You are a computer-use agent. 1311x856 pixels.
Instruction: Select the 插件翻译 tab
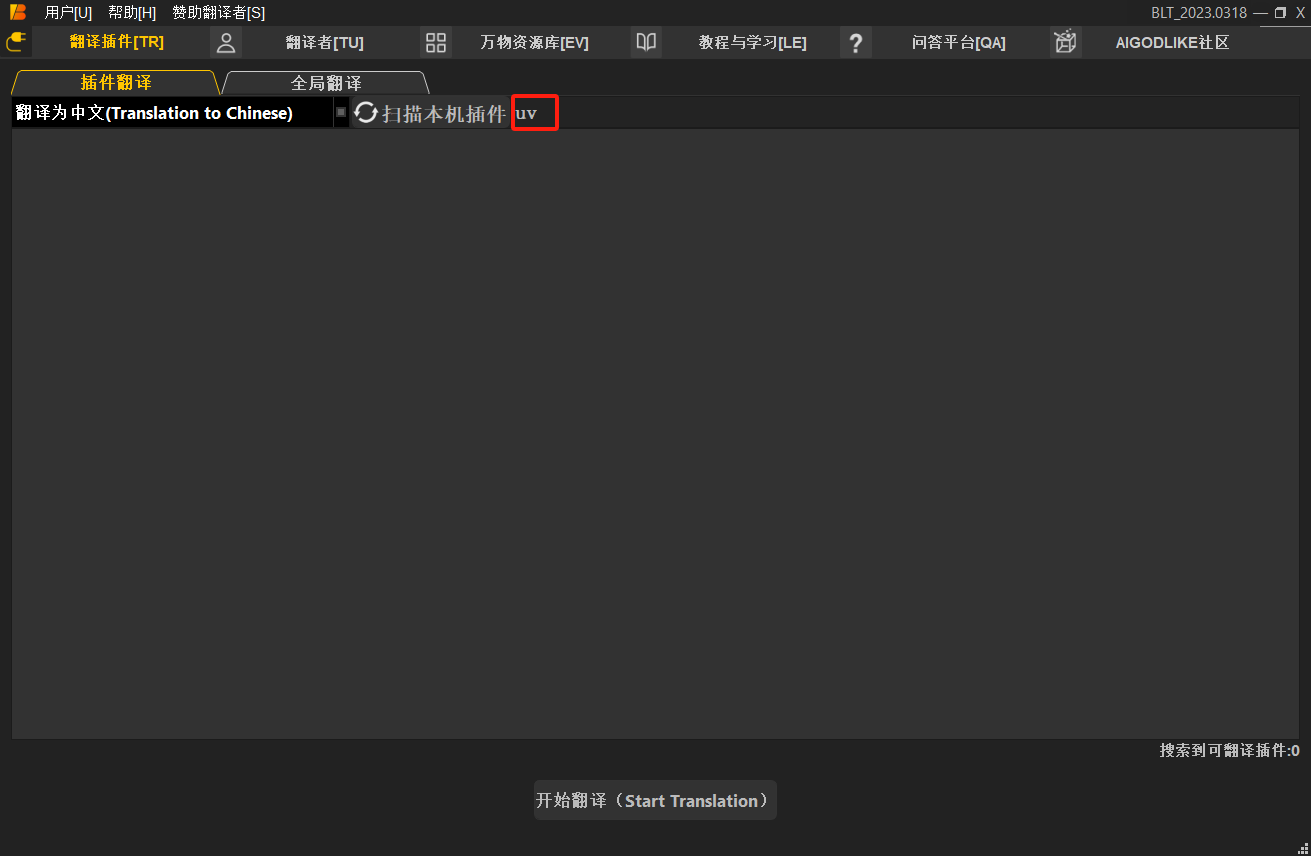click(x=116, y=83)
